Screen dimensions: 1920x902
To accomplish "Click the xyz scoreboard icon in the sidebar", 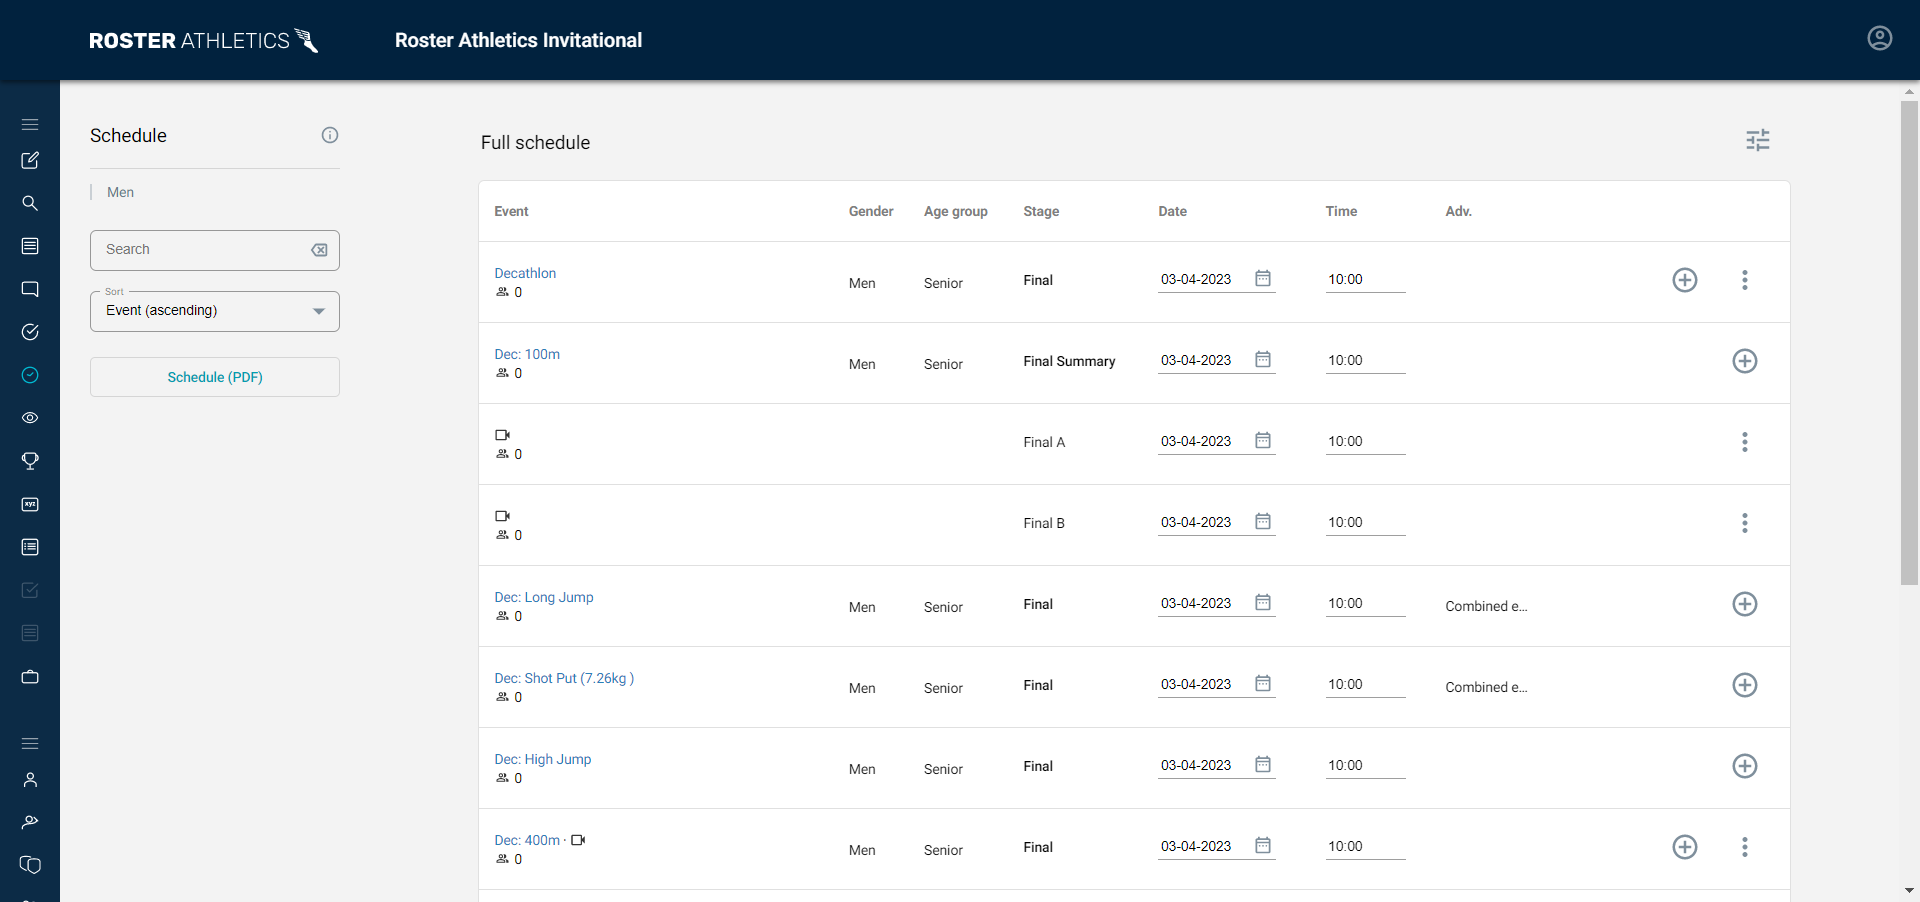I will pos(30,504).
